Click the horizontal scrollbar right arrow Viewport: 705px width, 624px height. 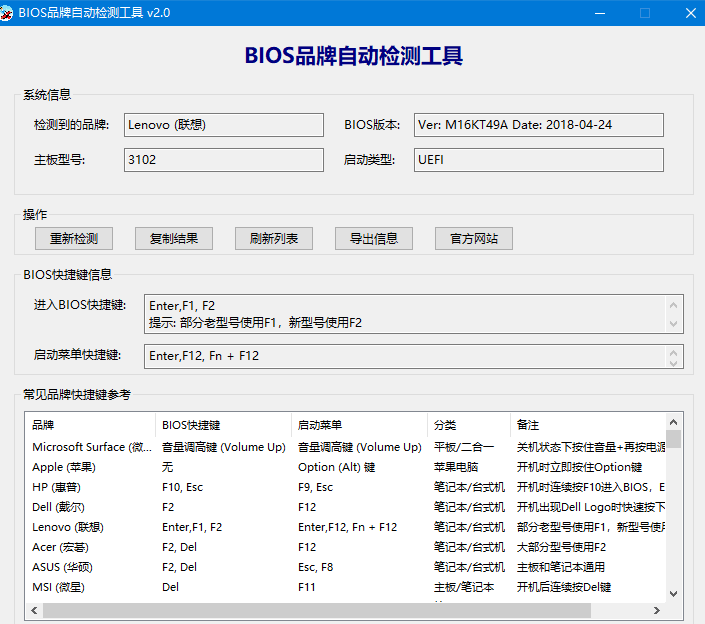click(x=660, y=608)
